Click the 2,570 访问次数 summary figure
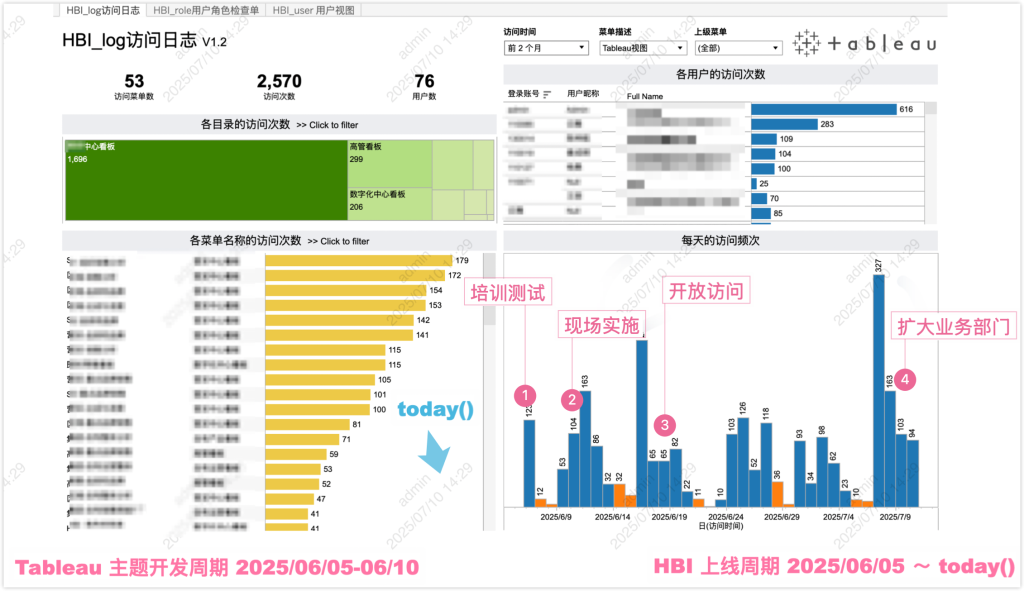This screenshot has height=591, width=1024. 279,86
